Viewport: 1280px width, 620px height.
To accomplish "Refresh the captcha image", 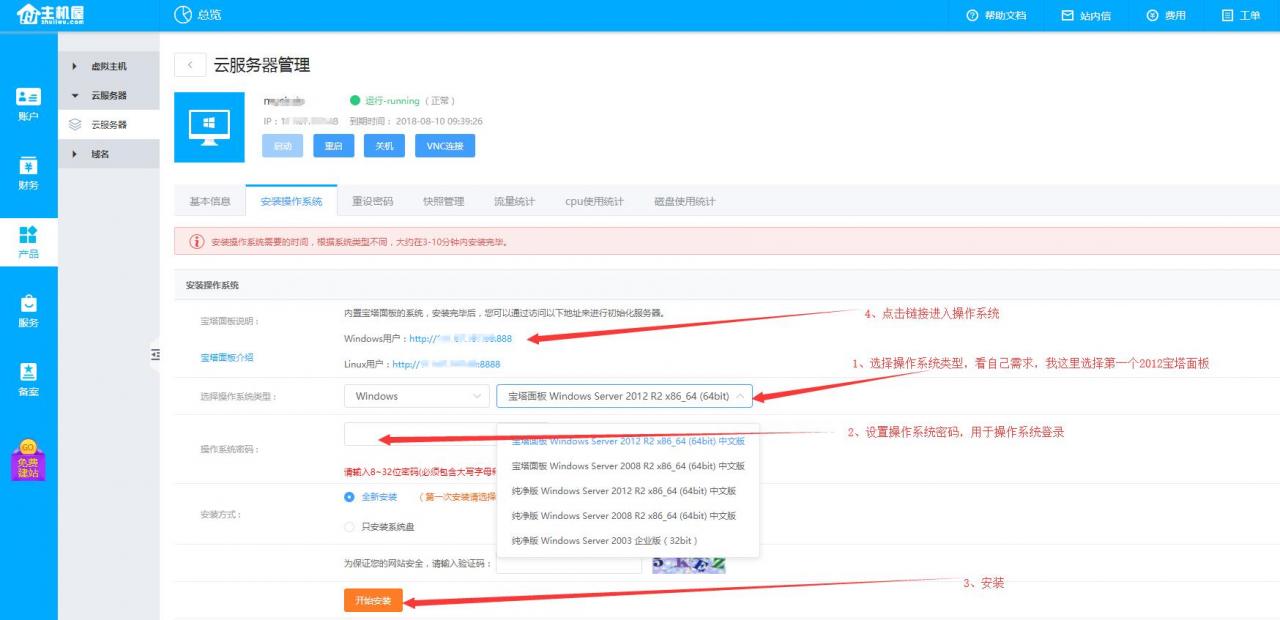I will [688, 564].
